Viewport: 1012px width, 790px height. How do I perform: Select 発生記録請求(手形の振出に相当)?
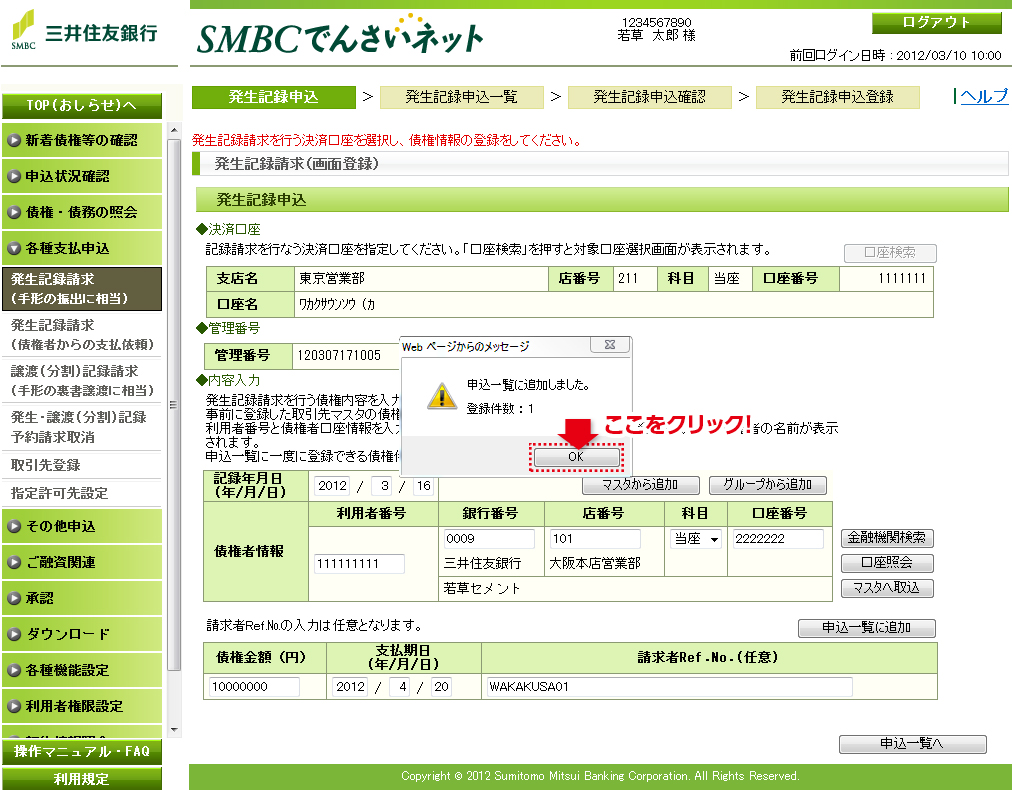[82, 289]
